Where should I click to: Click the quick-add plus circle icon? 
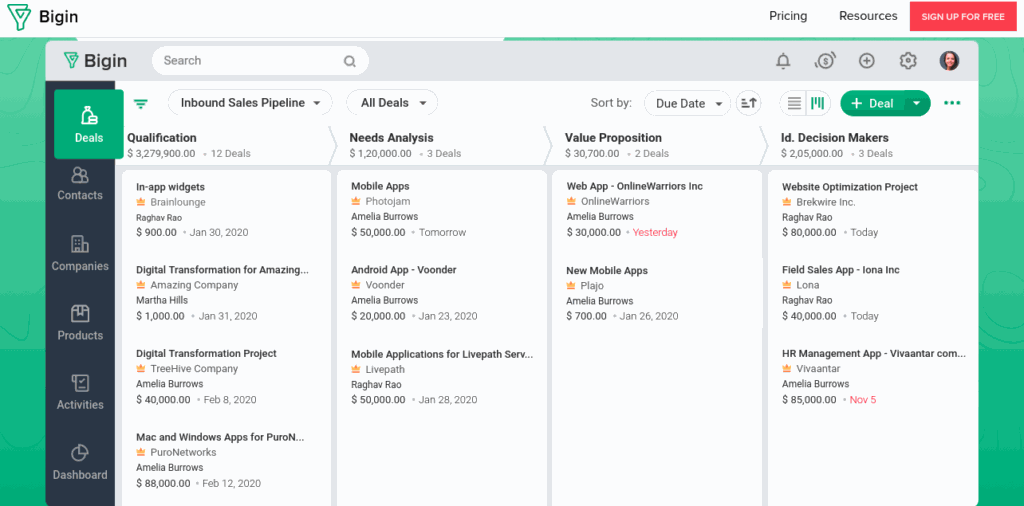pos(867,61)
